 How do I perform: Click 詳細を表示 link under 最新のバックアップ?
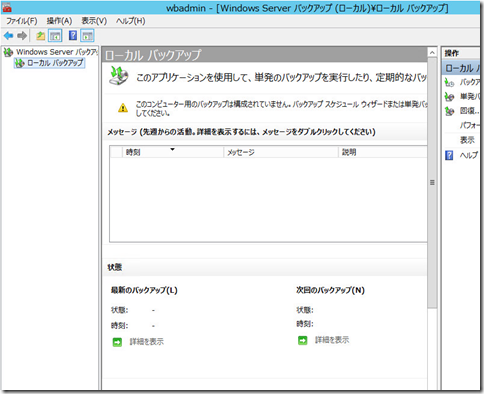pos(147,342)
